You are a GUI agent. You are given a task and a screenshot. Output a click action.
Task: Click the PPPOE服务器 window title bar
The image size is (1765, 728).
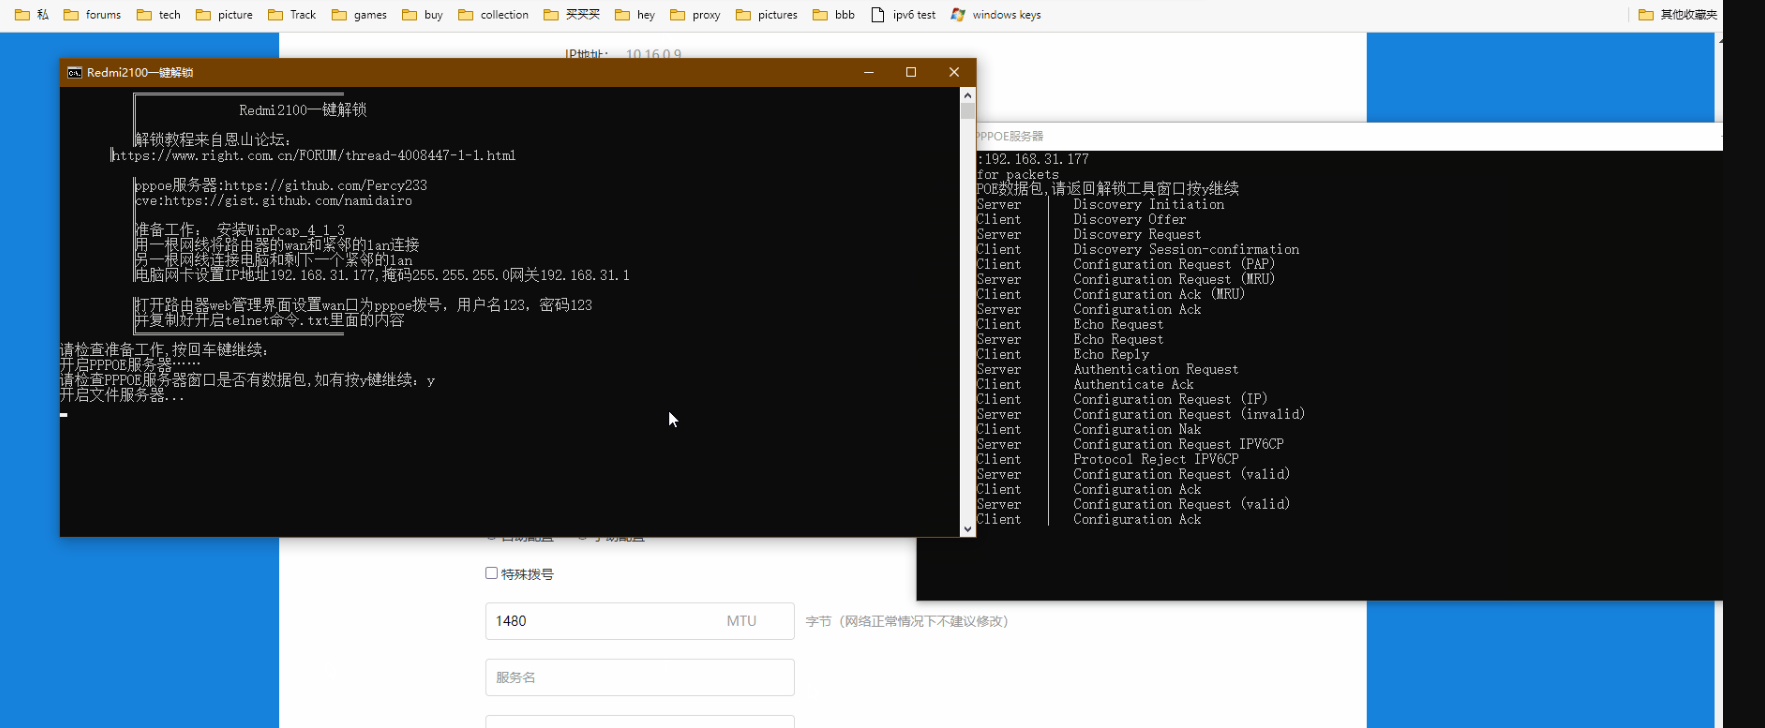(x=1349, y=136)
